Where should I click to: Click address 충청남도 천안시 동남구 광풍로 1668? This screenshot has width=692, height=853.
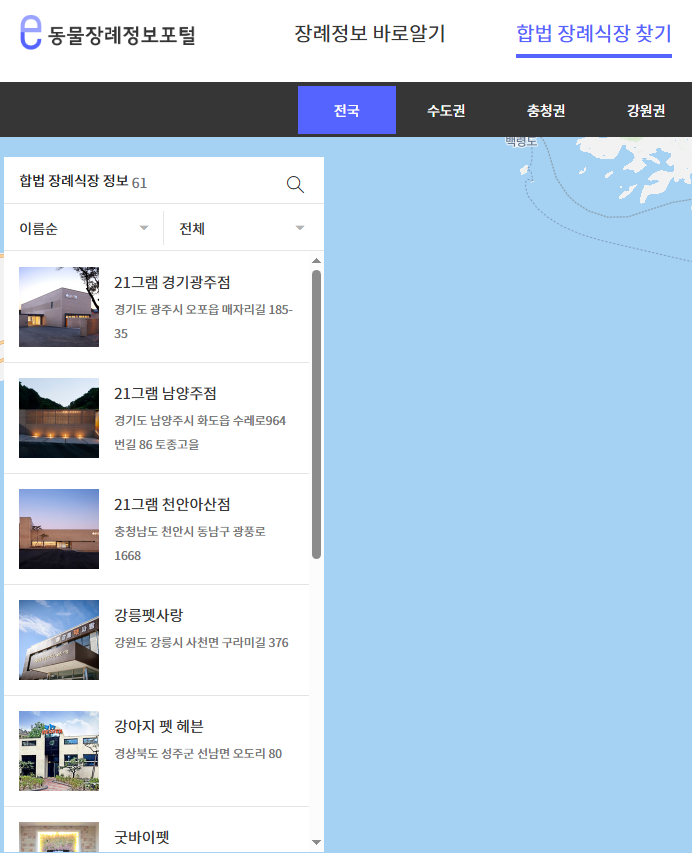[x=190, y=543]
